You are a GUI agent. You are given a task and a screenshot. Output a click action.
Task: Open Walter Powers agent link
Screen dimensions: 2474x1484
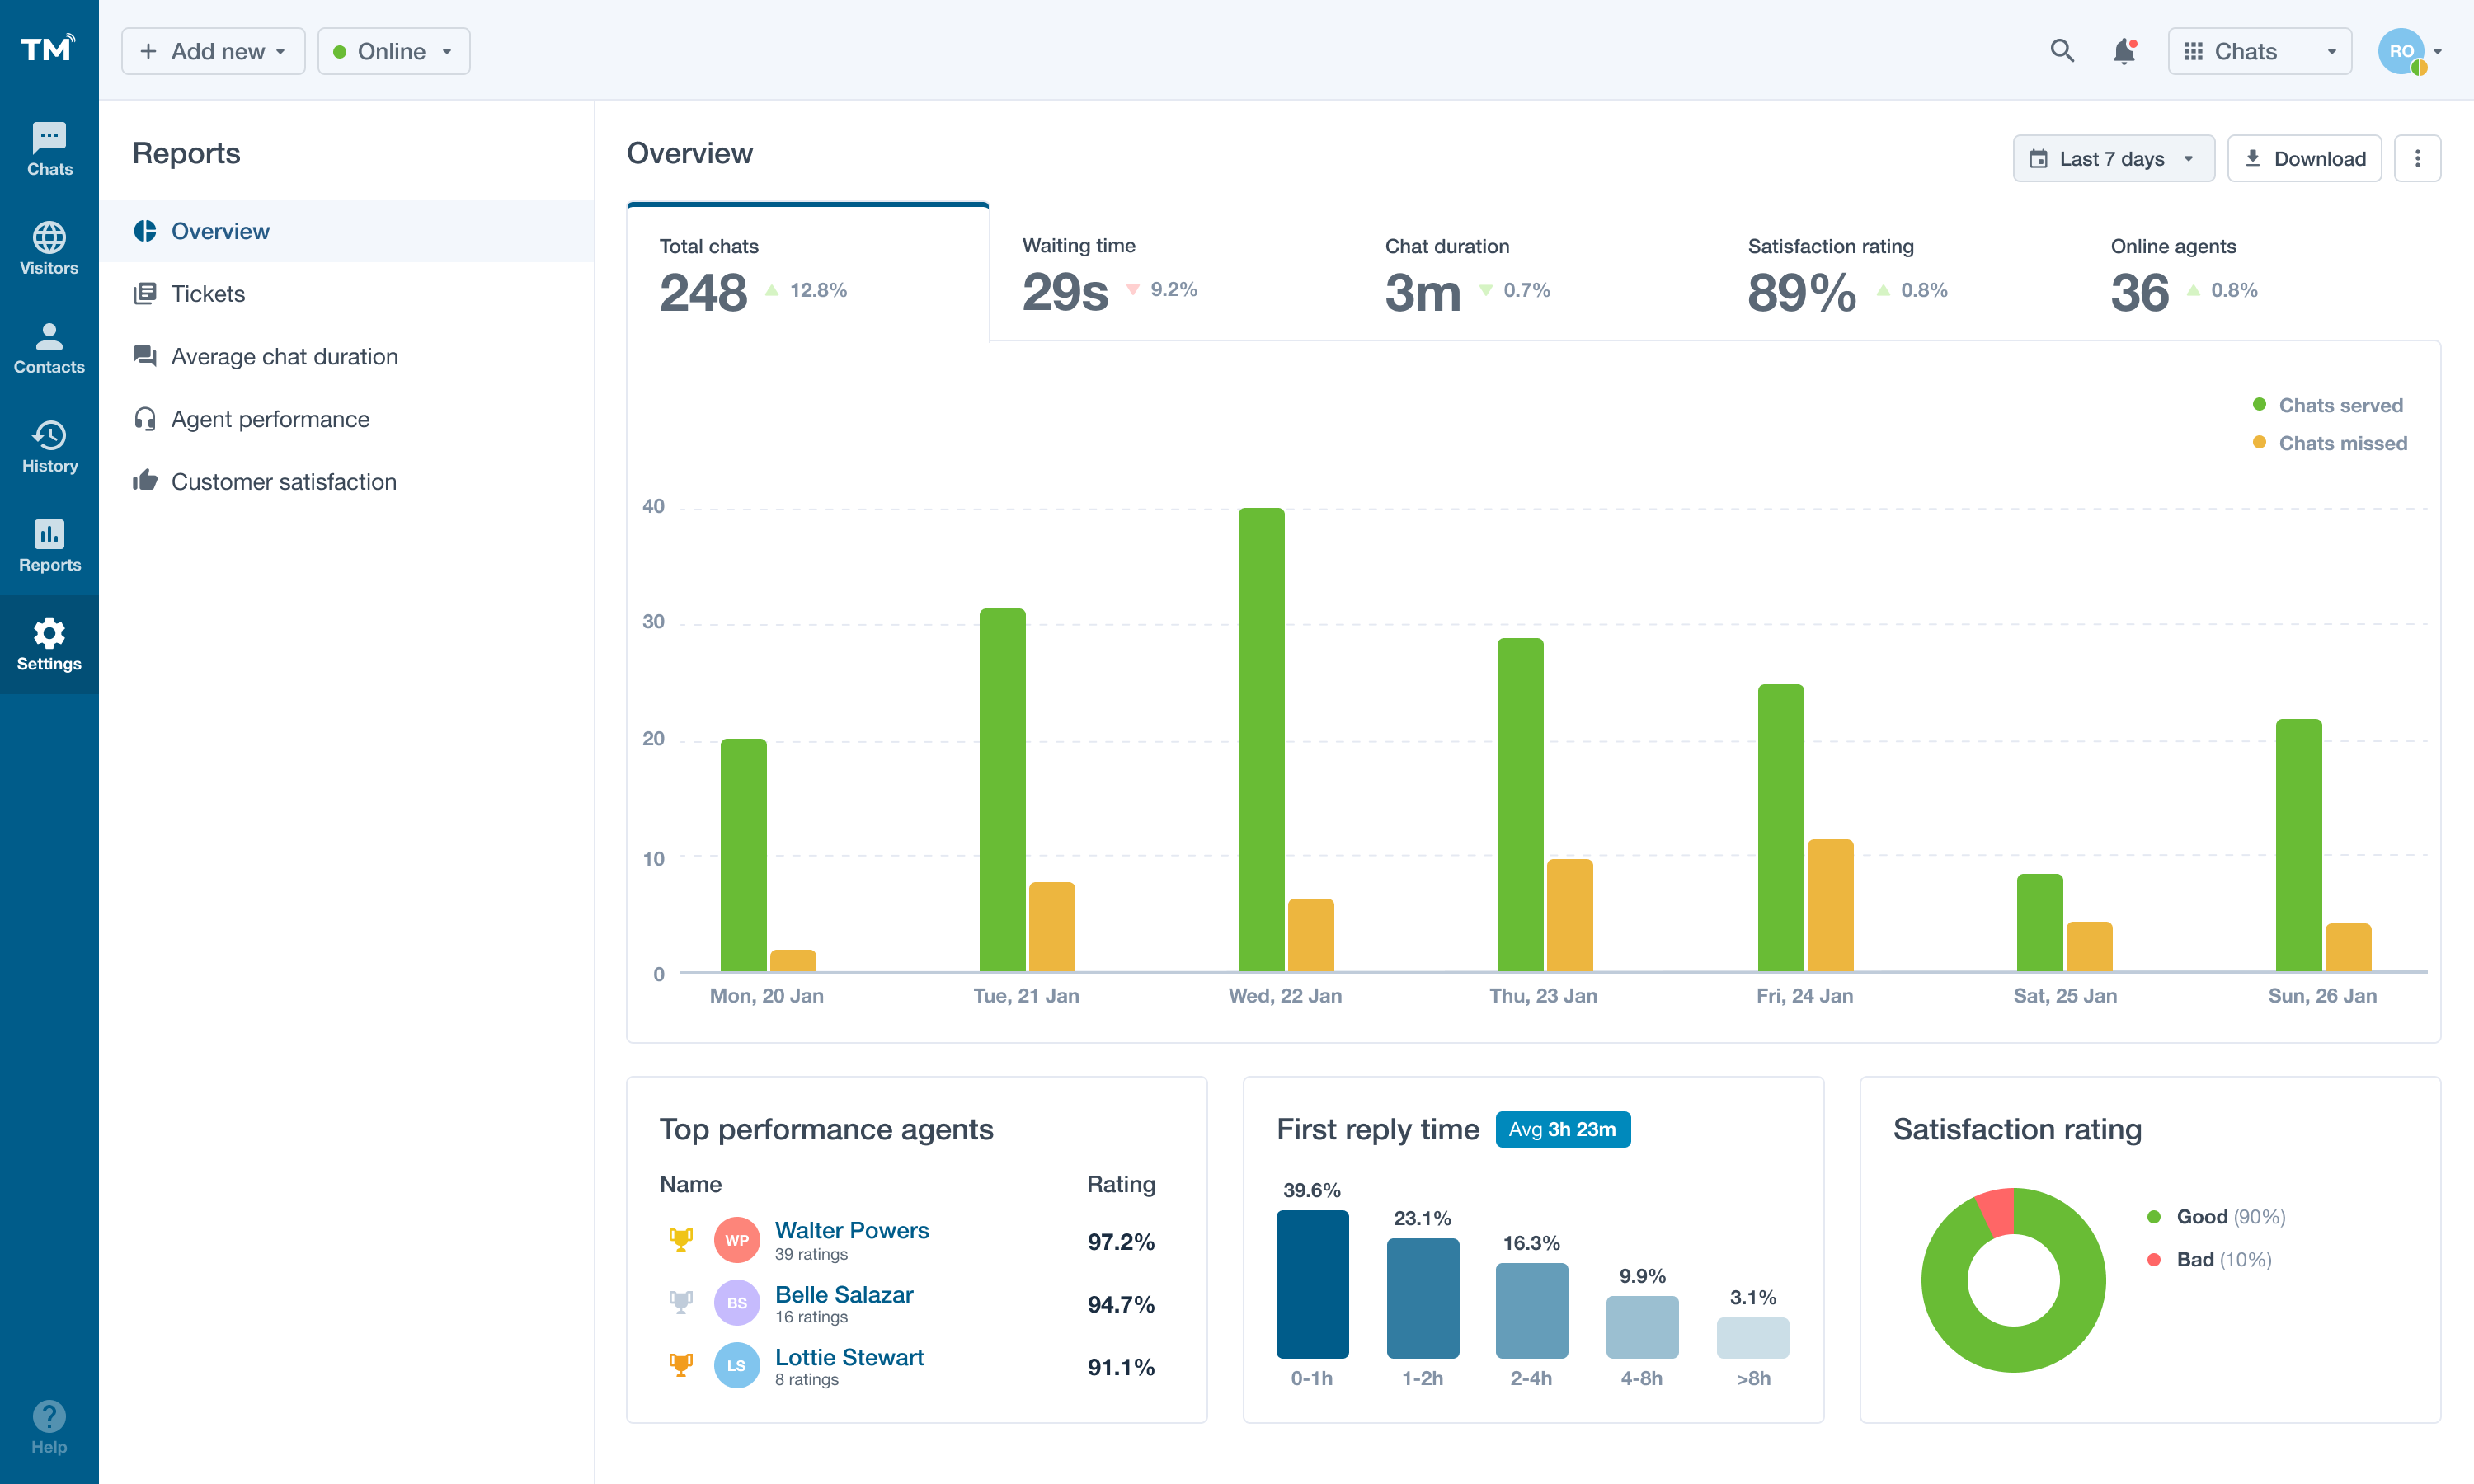coord(851,1230)
